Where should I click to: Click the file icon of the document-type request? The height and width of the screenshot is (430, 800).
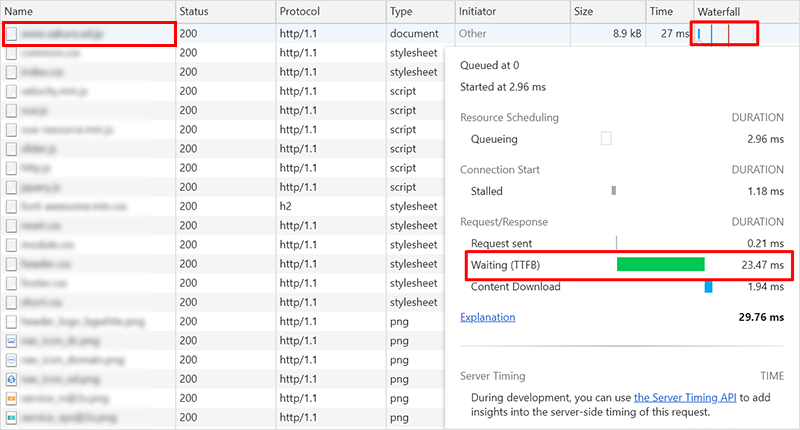(x=12, y=33)
